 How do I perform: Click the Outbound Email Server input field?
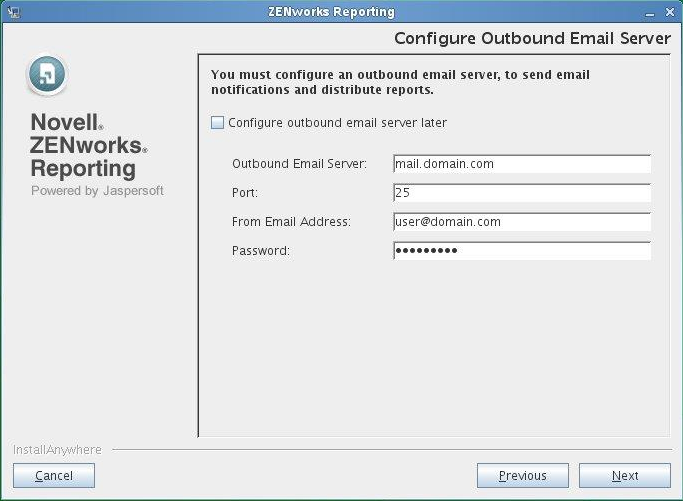coord(522,164)
